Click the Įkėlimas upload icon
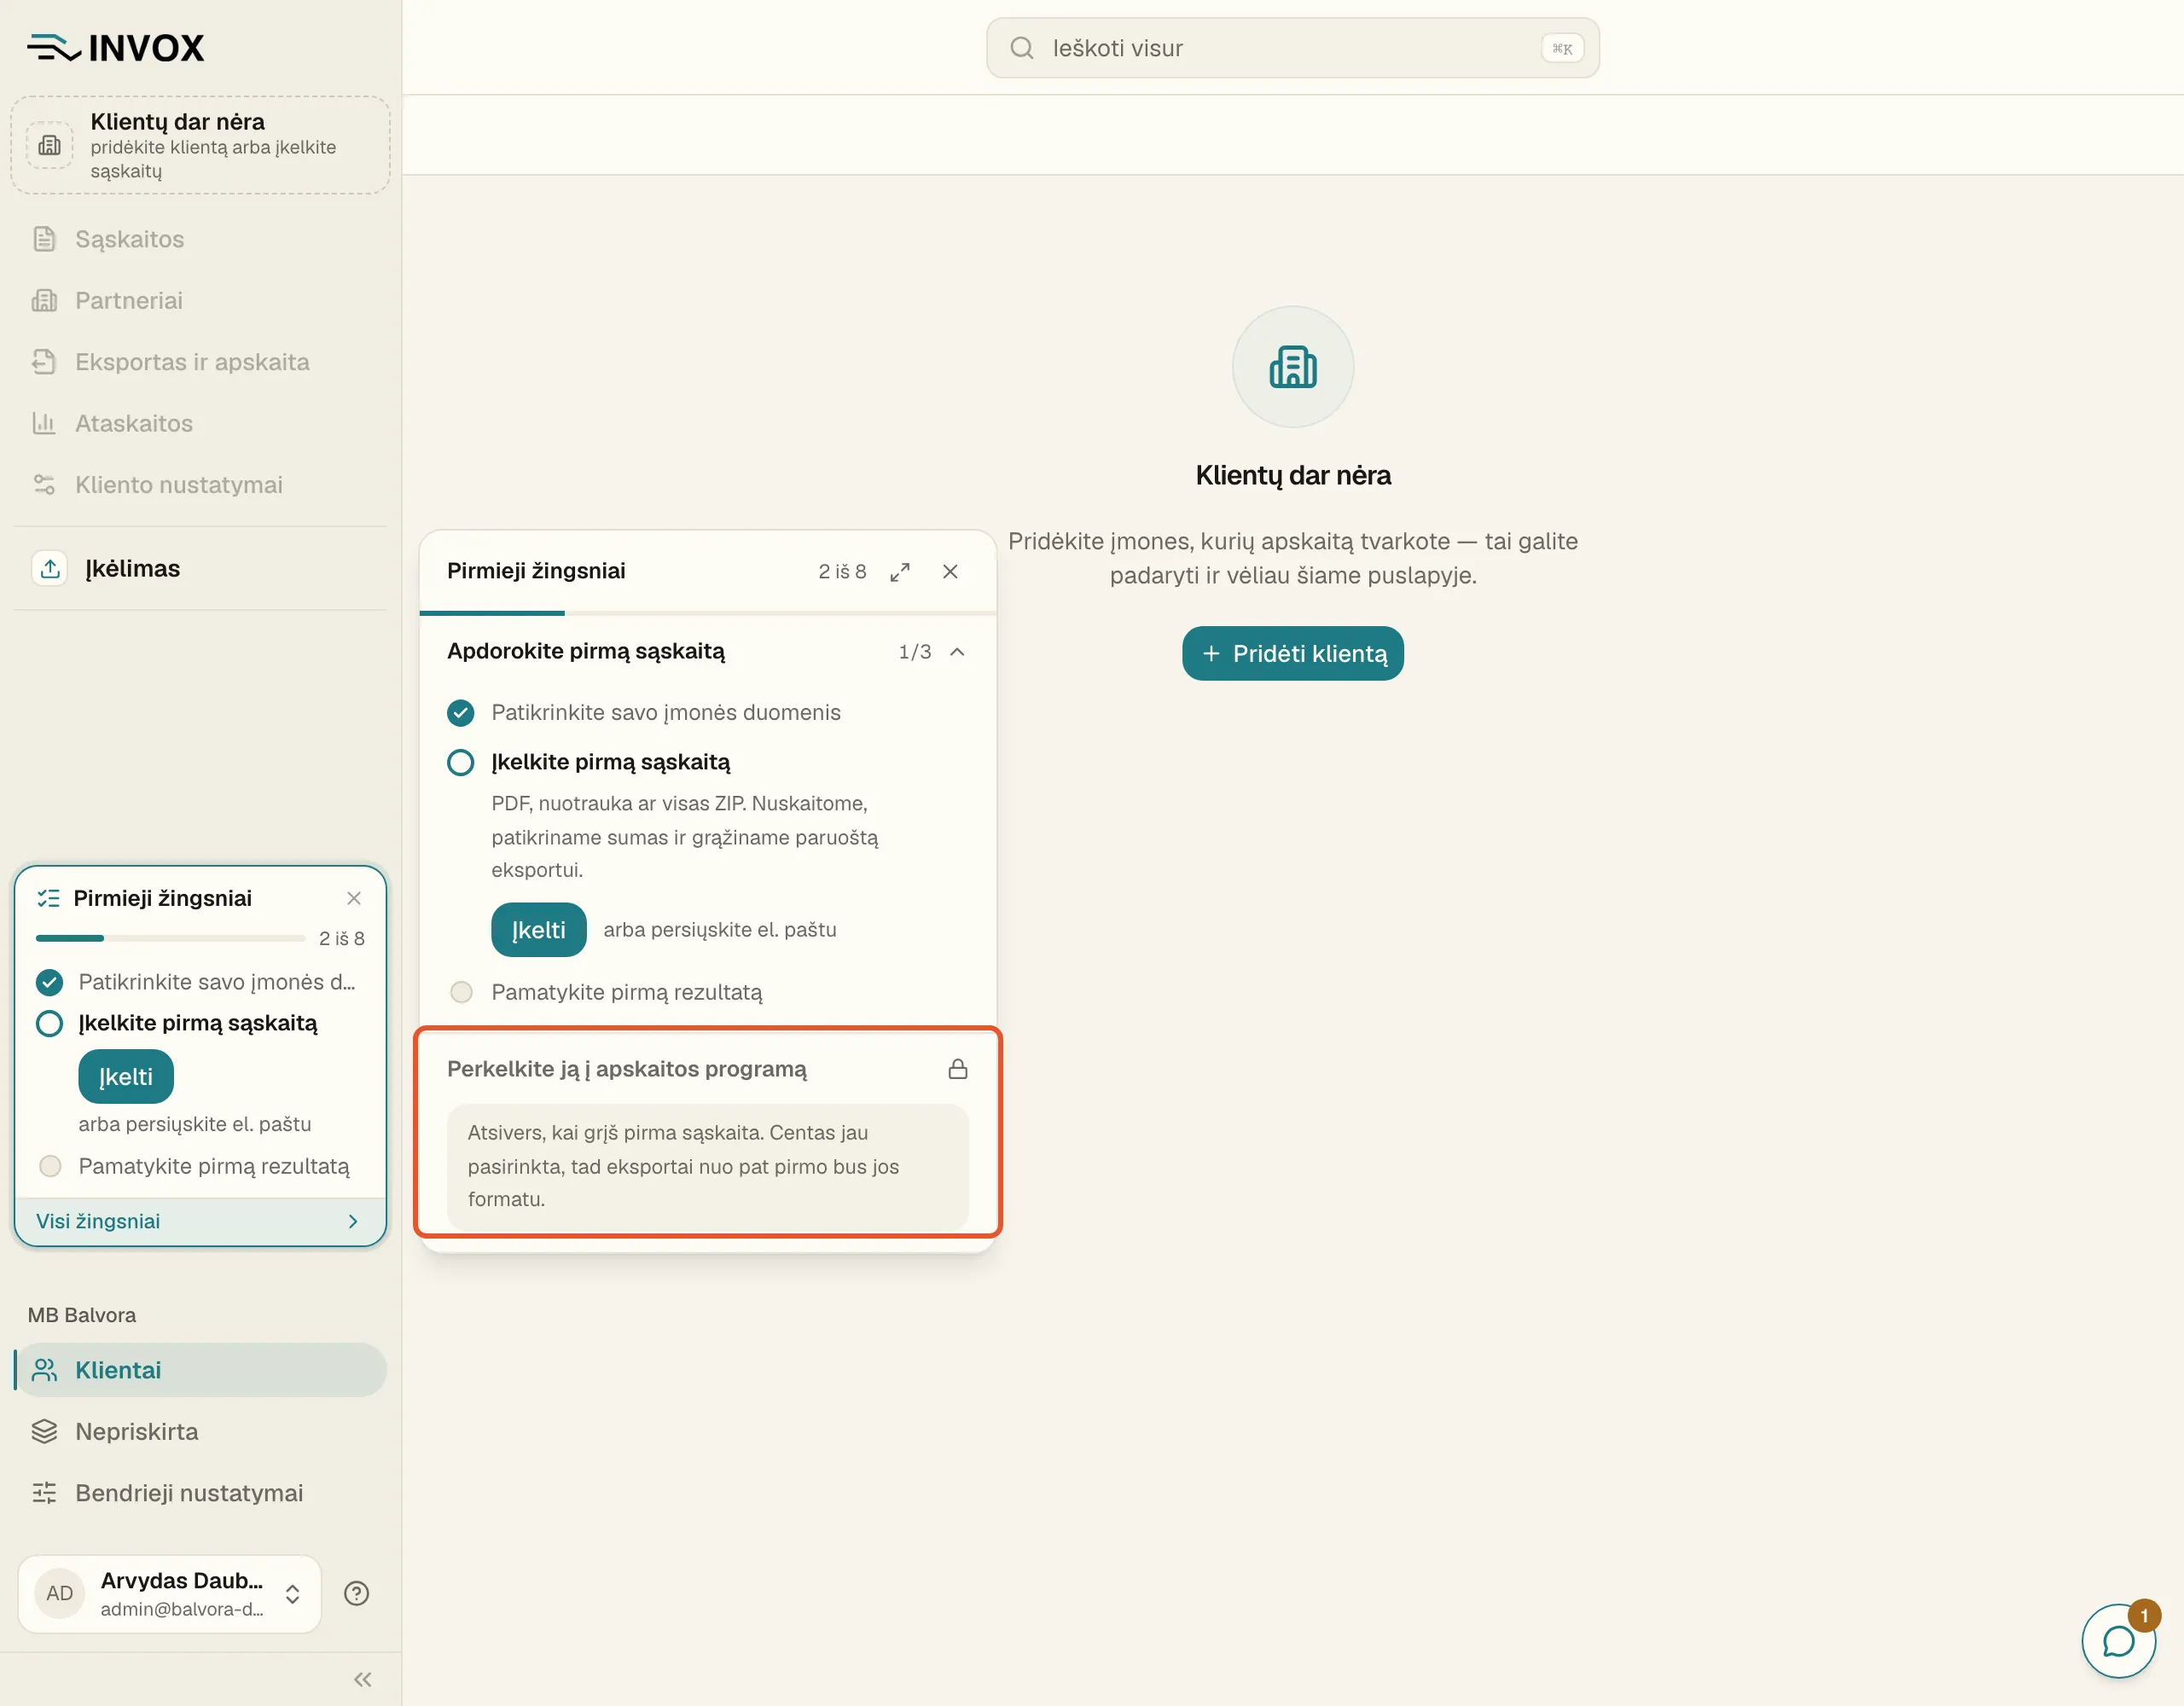The width and height of the screenshot is (2184, 1706). coord(50,569)
